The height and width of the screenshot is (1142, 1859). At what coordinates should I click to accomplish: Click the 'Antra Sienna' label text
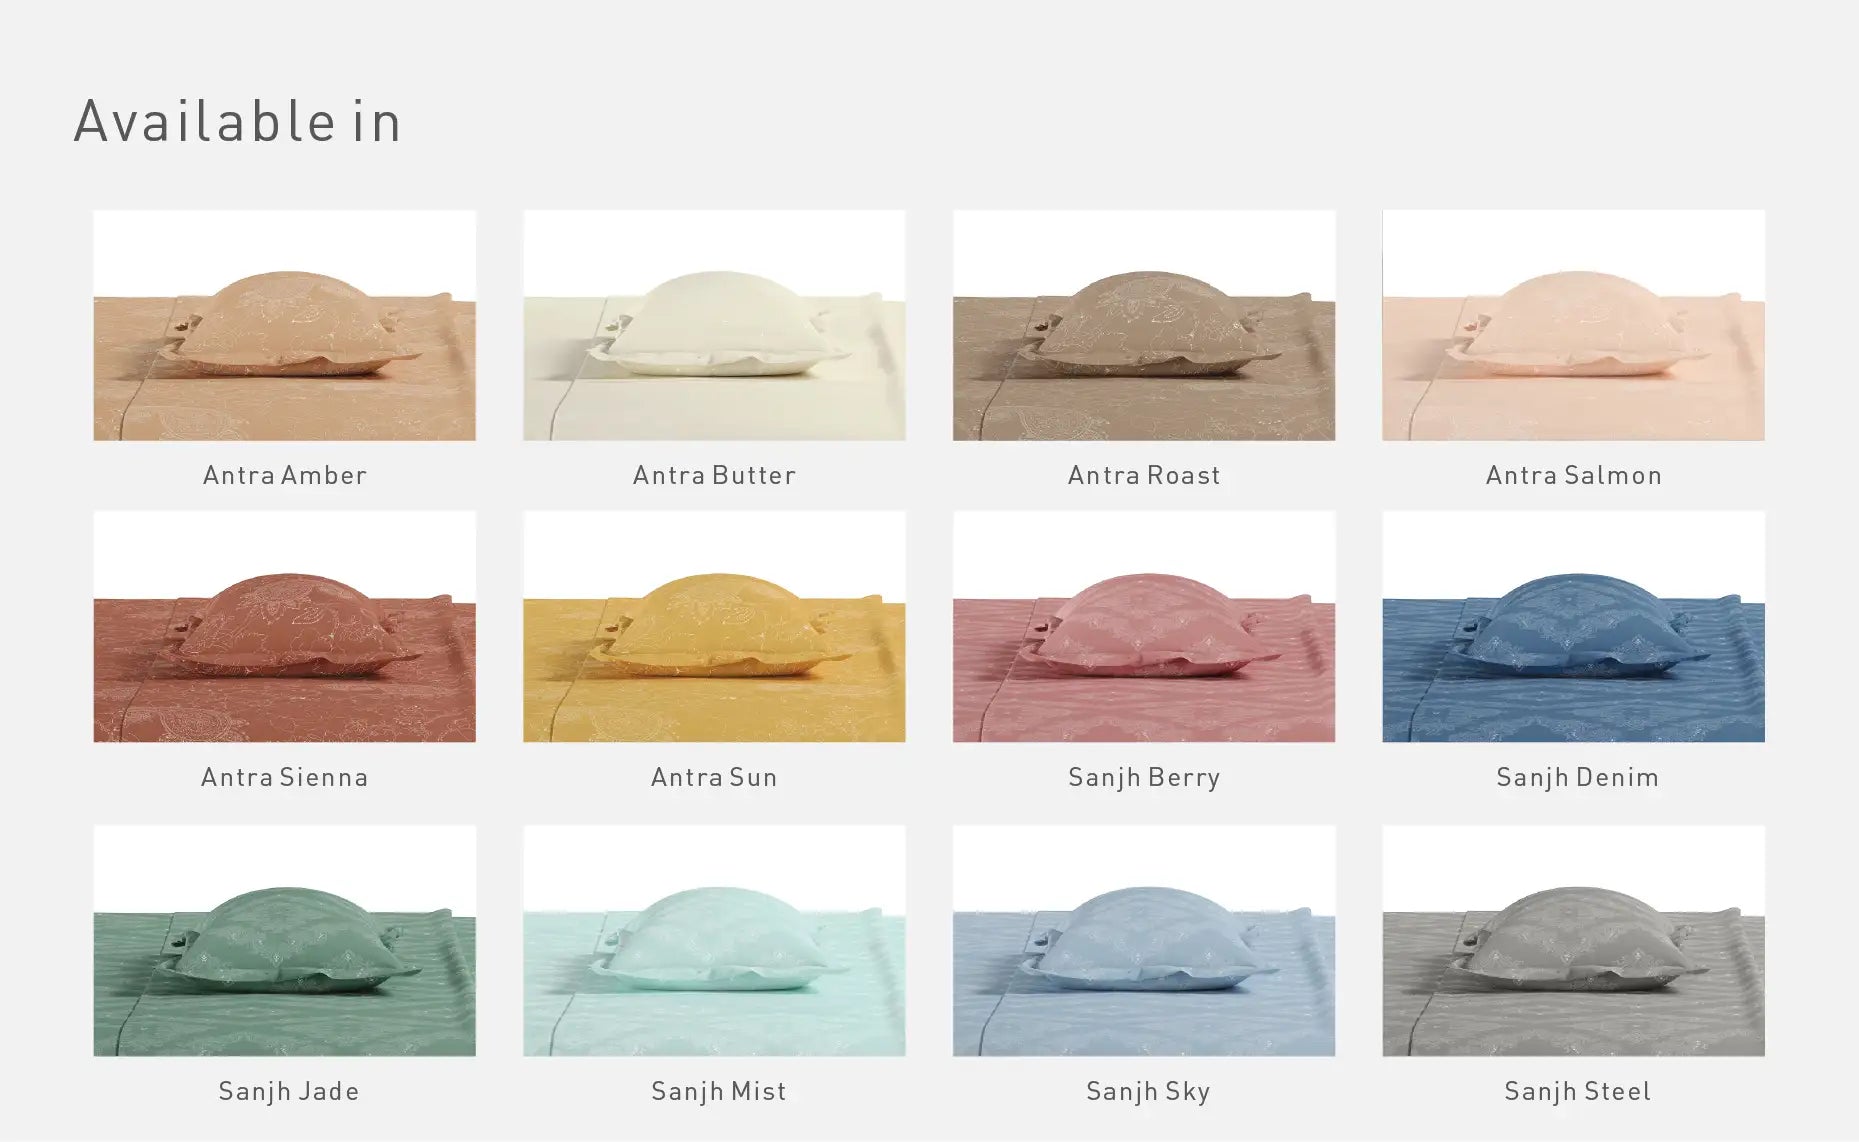[x=285, y=777]
